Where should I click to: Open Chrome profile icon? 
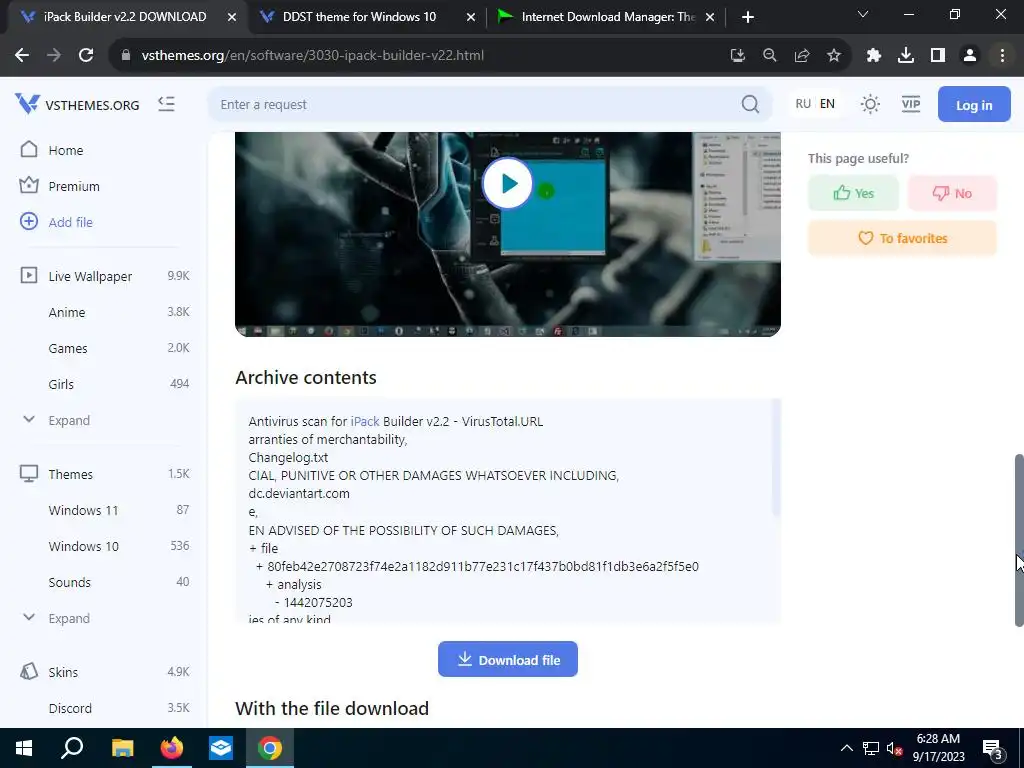(x=970, y=56)
